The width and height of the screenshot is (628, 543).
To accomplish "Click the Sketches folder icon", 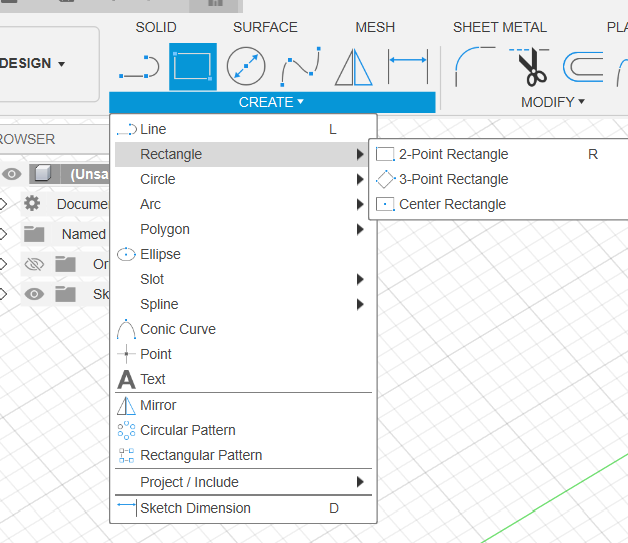I will [x=65, y=294].
